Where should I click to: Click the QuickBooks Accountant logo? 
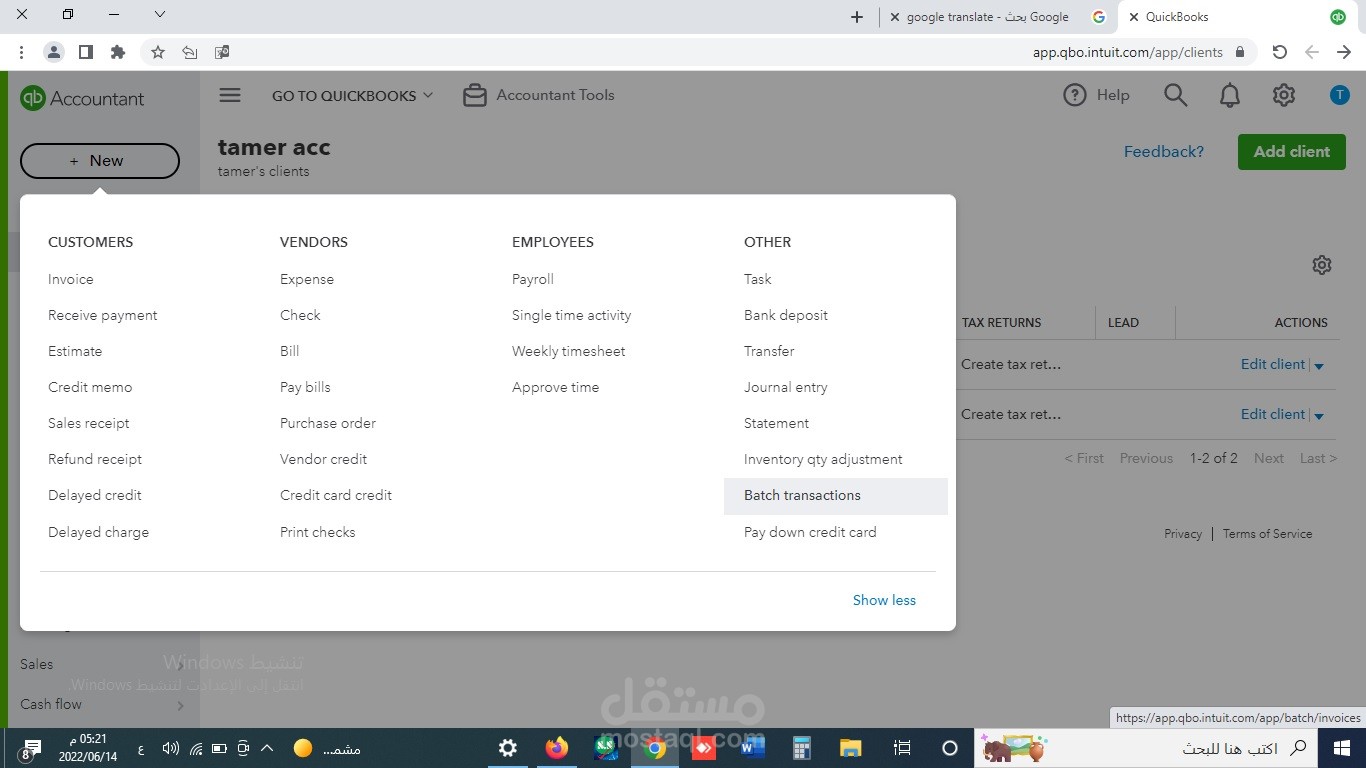82,98
